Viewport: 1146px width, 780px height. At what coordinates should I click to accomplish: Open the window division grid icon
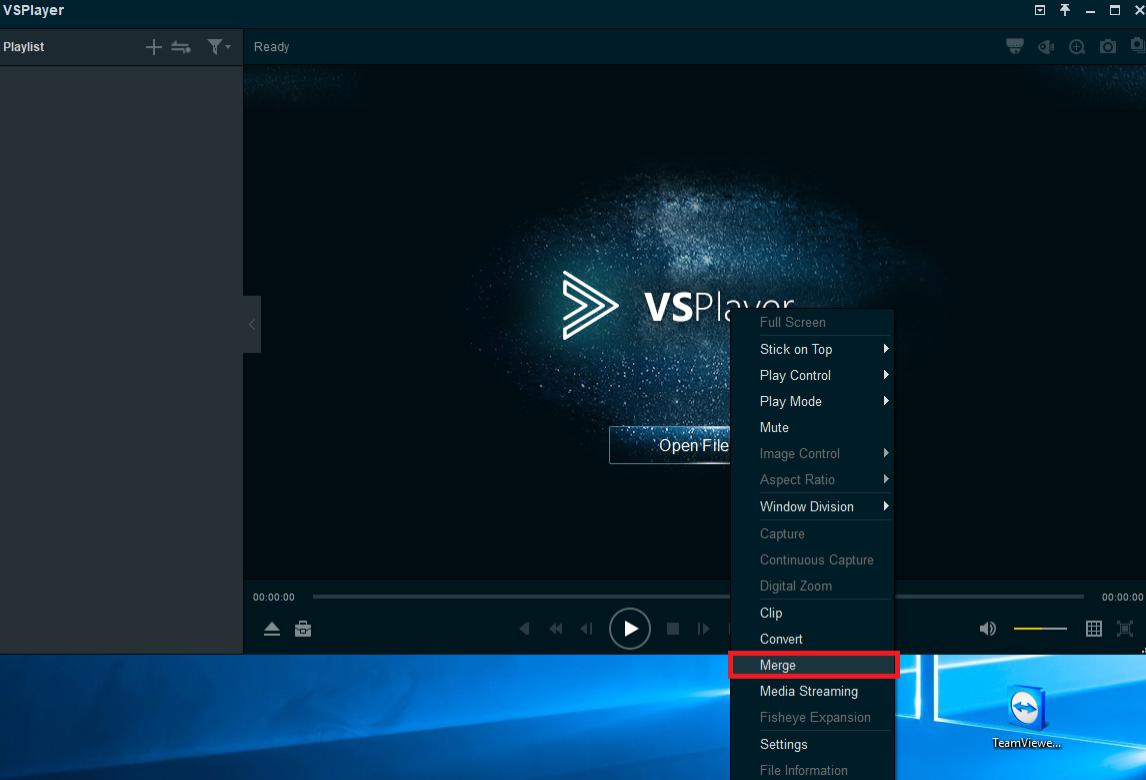(x=1094, y=629)
